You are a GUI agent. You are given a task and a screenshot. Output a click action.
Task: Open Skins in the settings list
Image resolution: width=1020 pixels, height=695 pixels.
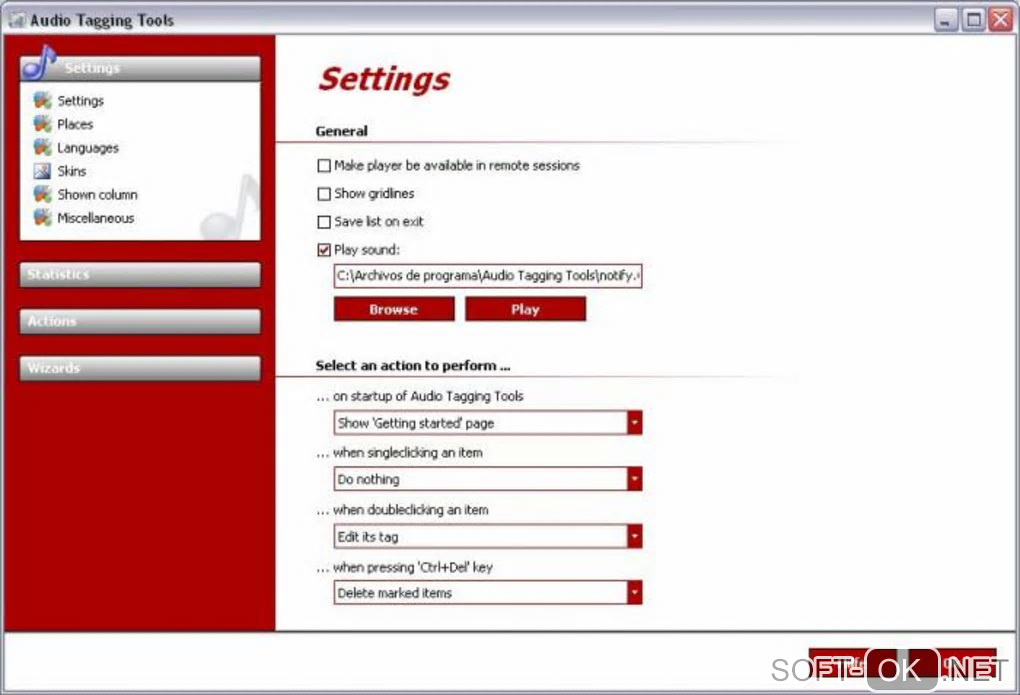click(x=72, y=171)
